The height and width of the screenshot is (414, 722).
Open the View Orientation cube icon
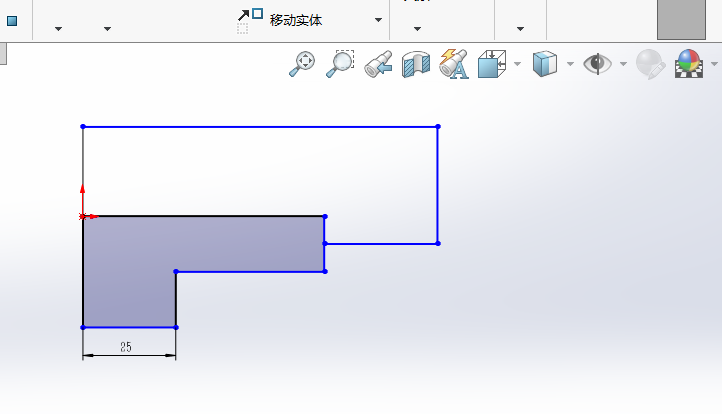click(492, 64)
